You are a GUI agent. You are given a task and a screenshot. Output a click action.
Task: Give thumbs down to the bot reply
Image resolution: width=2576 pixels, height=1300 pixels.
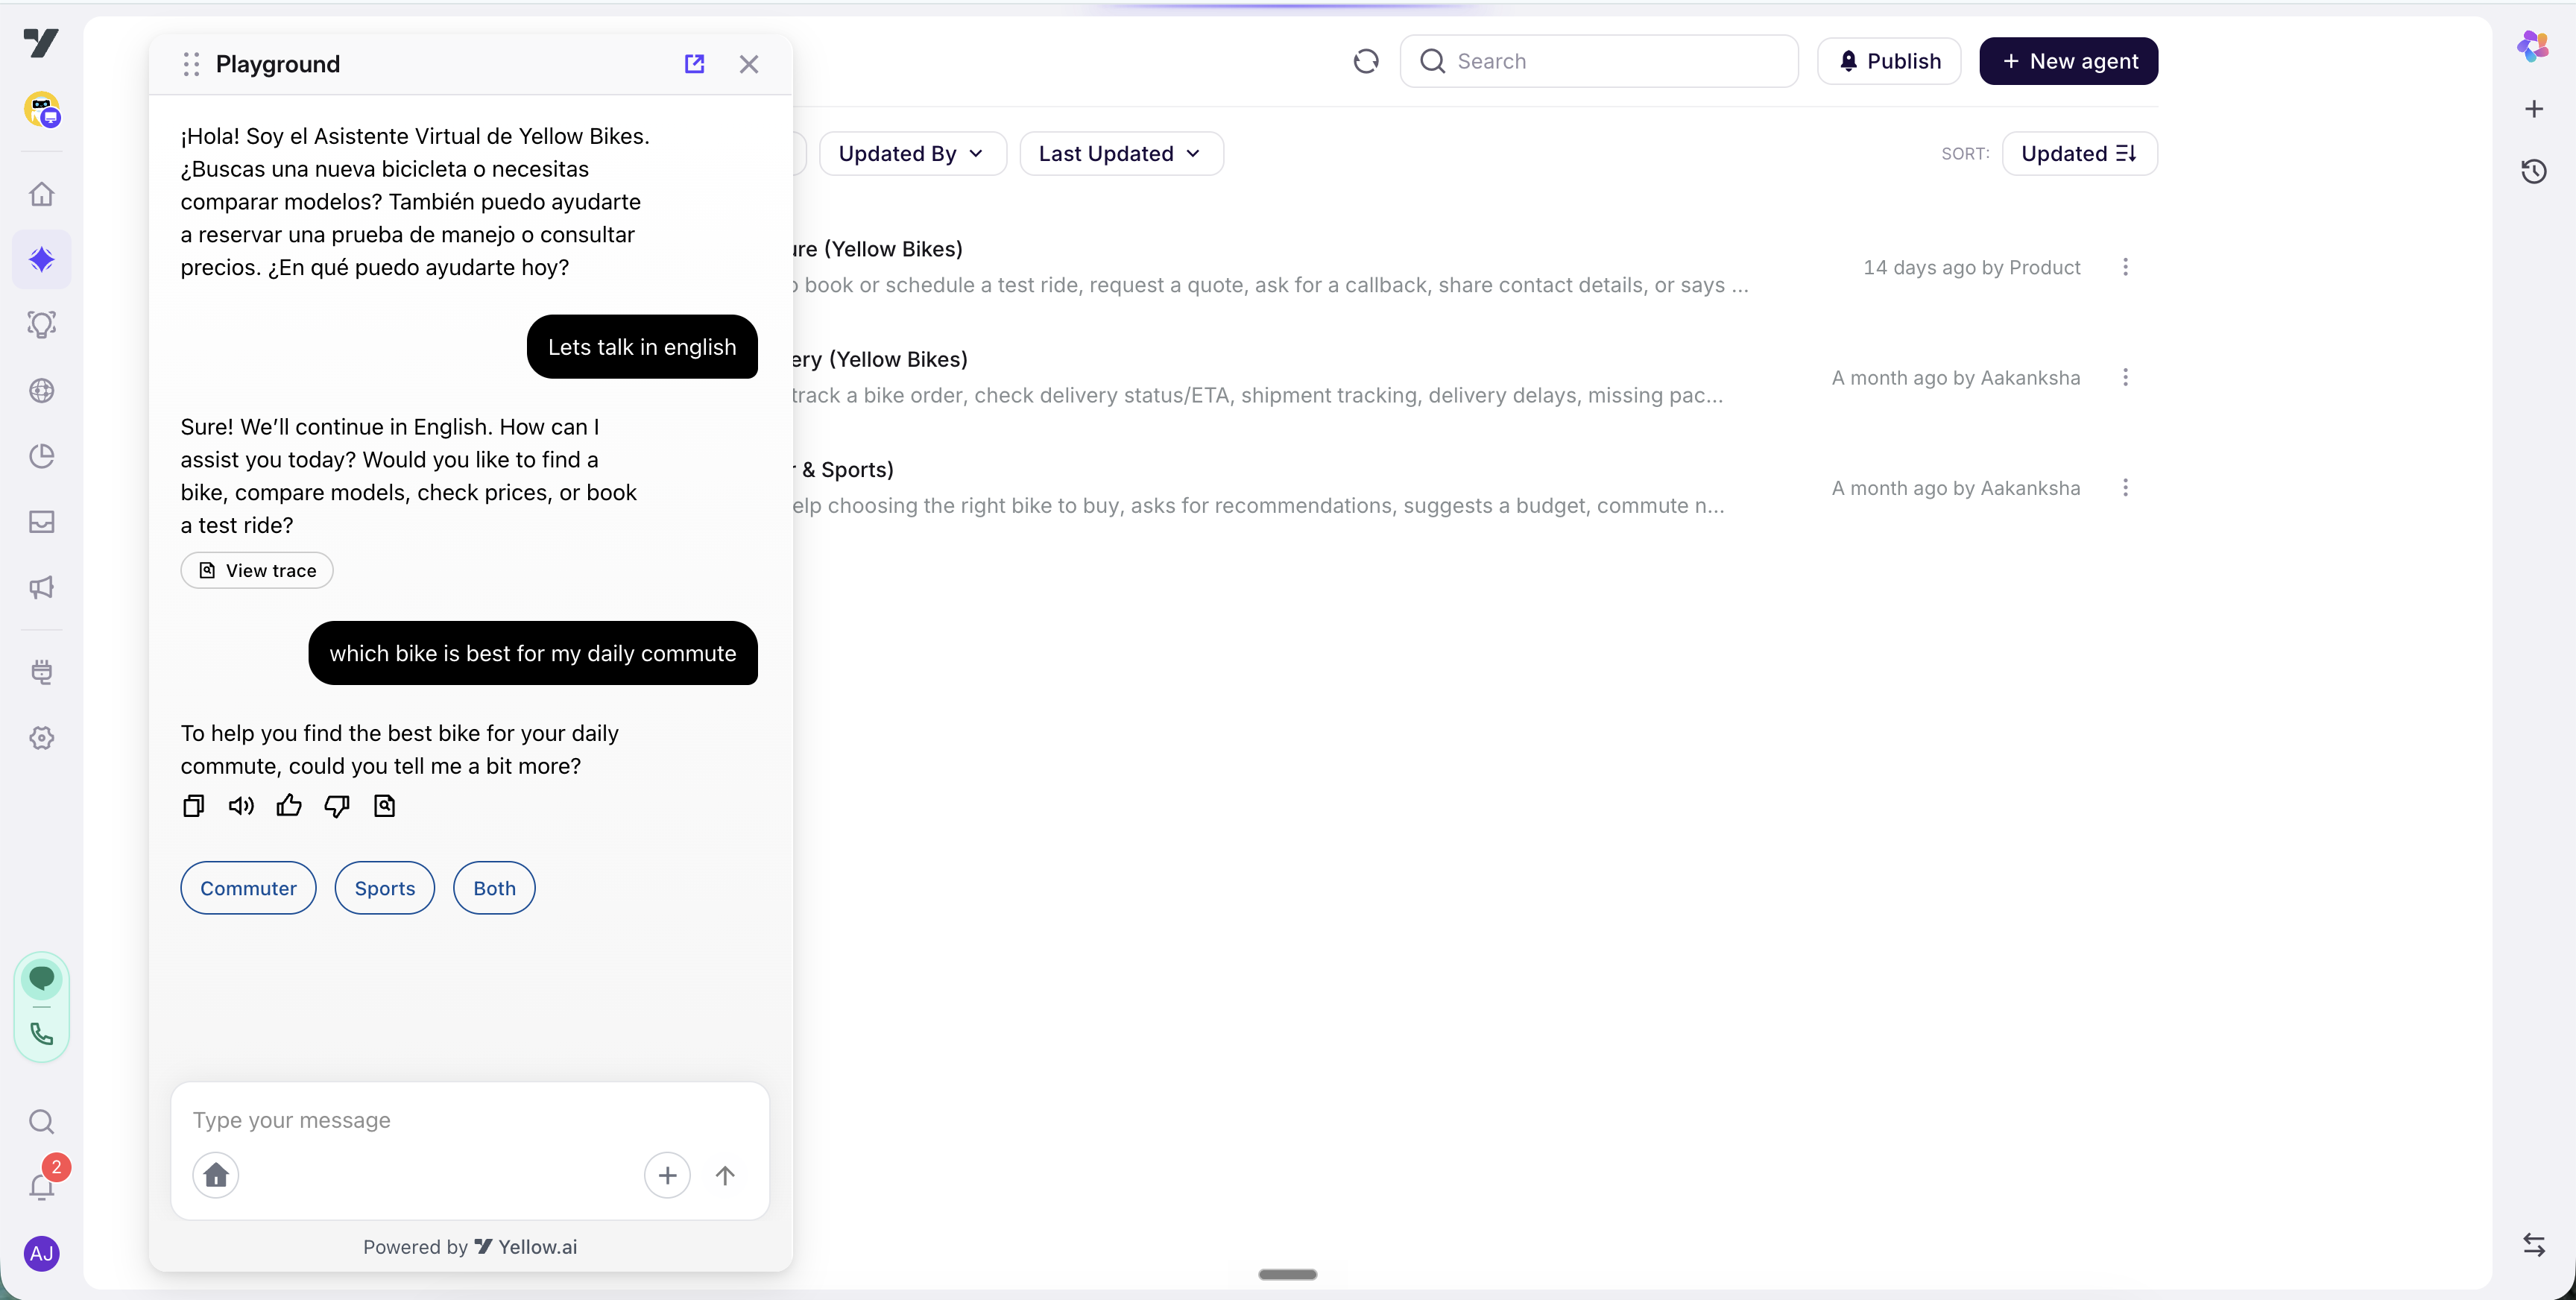click(x=337, y=806)
